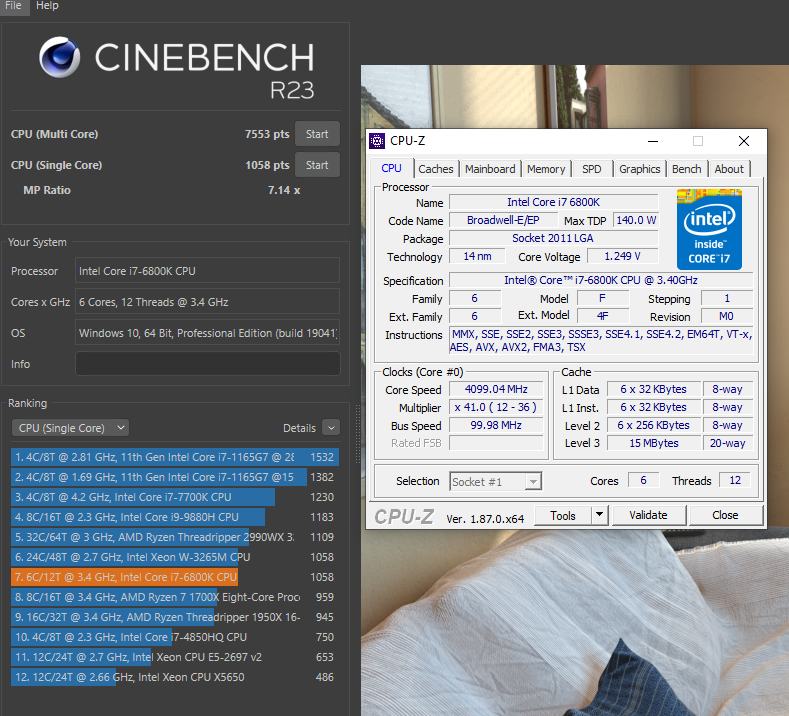The width and height of the screenshot is (789, 716).
Task: Click the Code Name Broadwell-E/EP value
Action: click(x=503, y=220)
